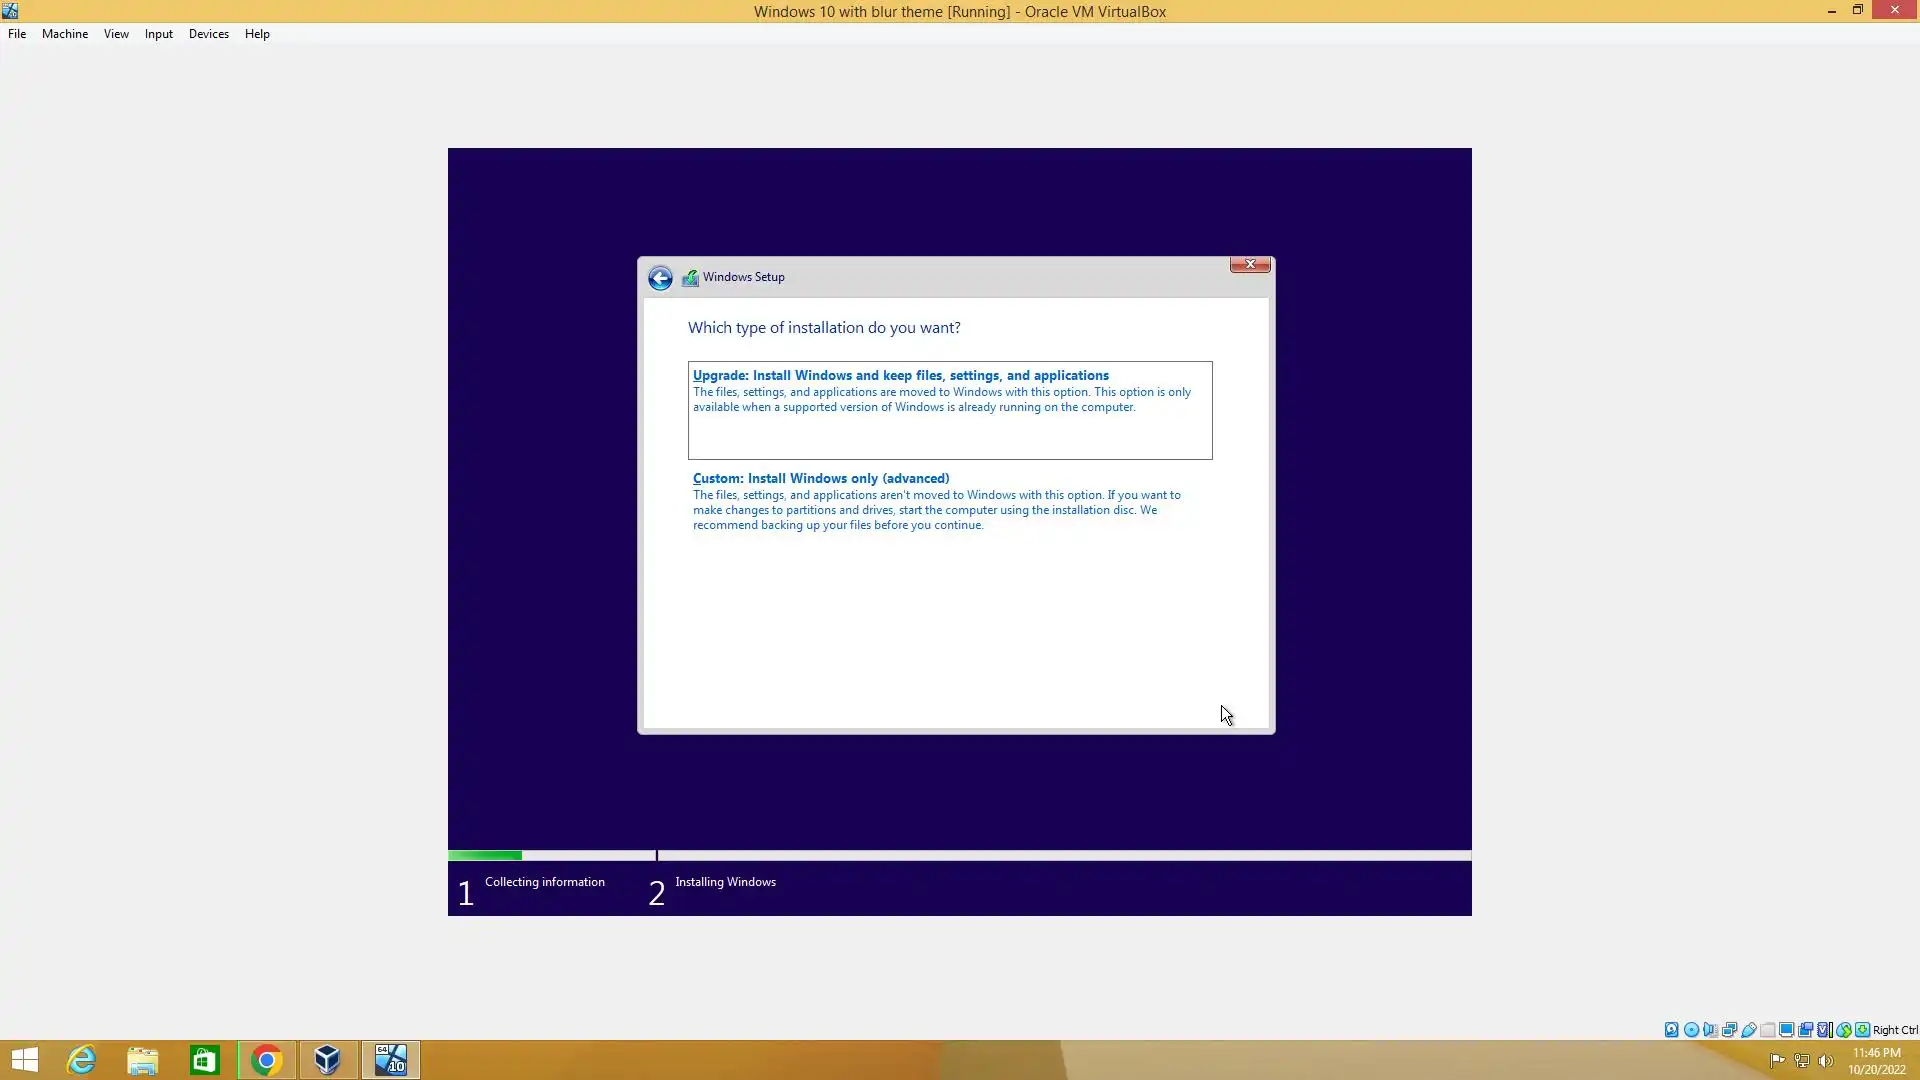
Task: Choose Custom: Install Windows only (advanced)
Action: point(821,479)
